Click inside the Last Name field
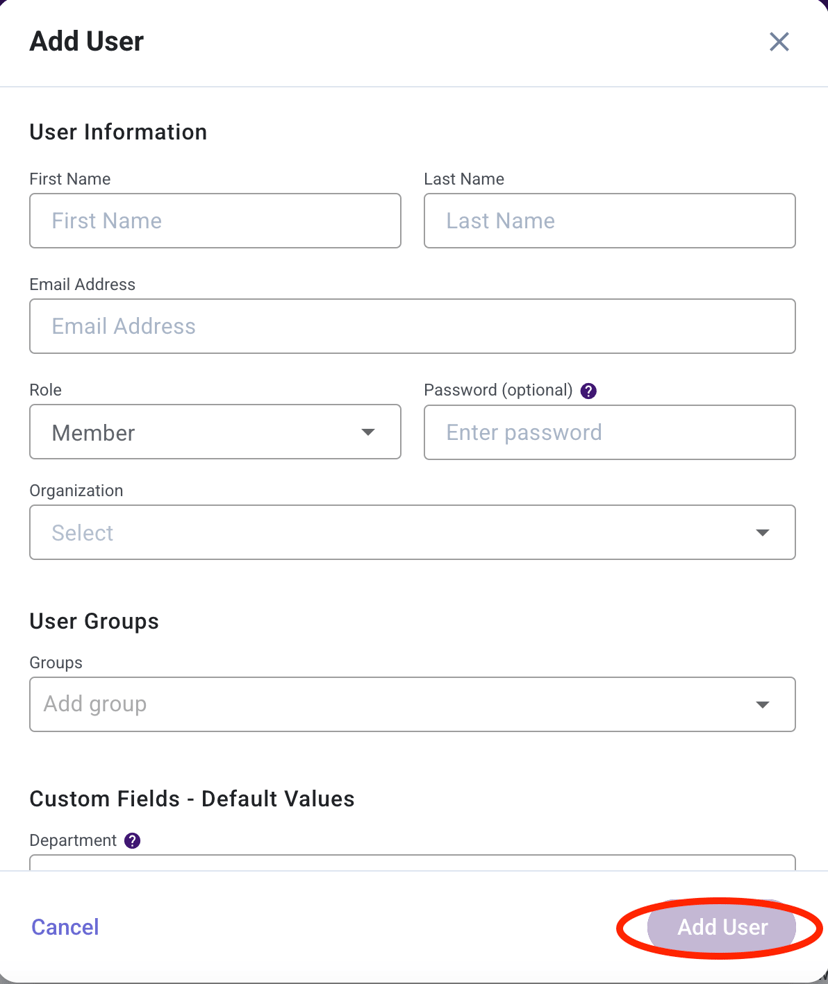Viewport: 828px width, 984px height. pos(609,220)
